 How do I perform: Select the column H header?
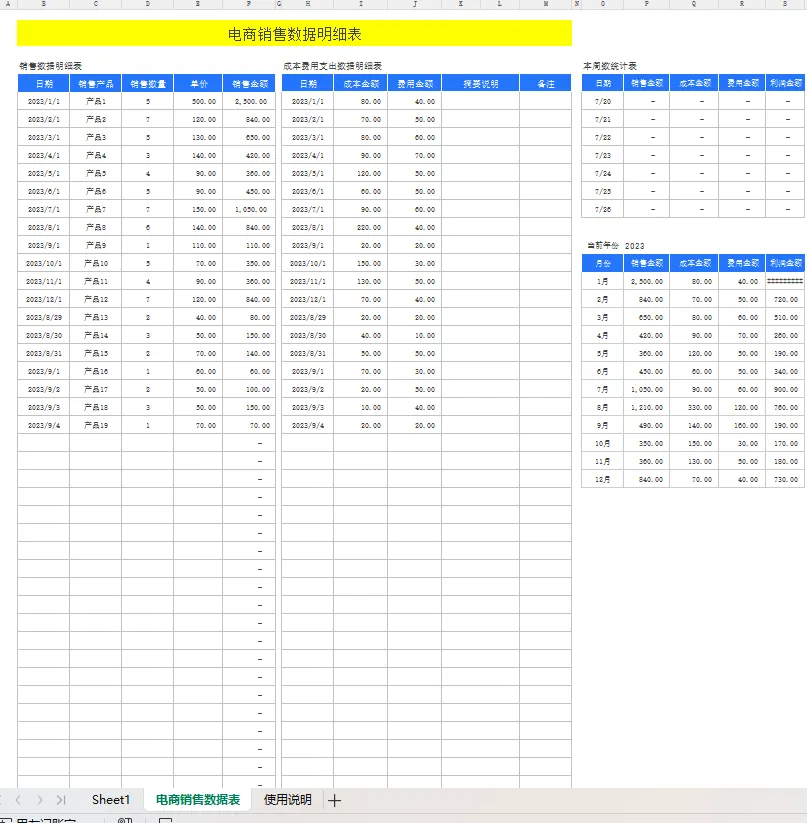point(307,4)
